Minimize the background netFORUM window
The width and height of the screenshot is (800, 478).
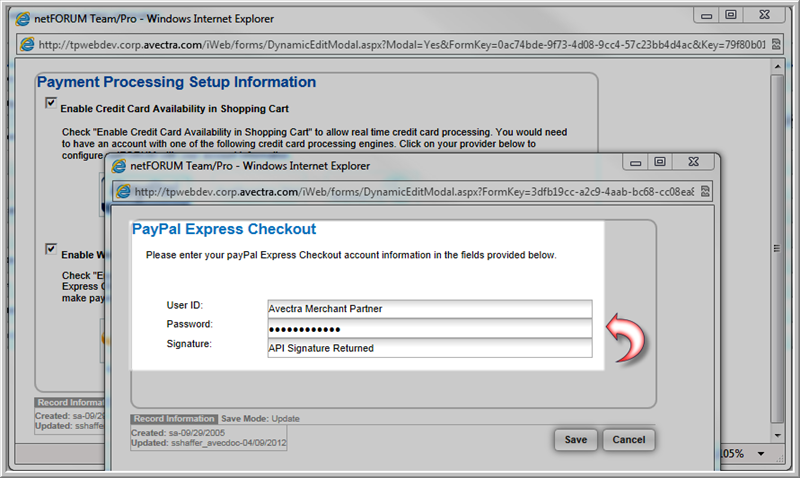[x=706, y=15]
